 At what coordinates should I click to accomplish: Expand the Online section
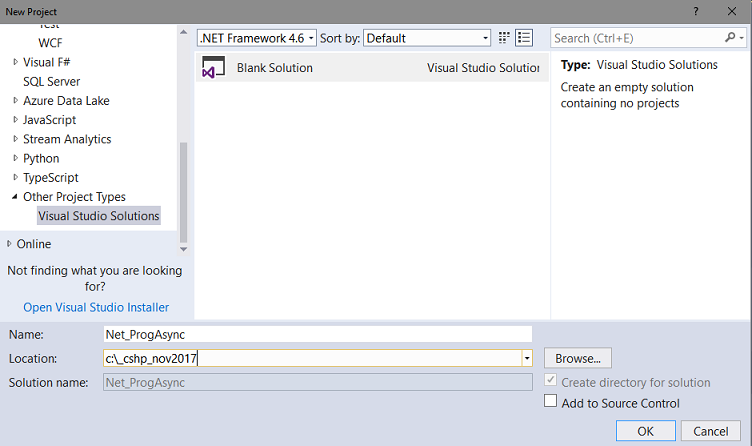click(9, 244)
